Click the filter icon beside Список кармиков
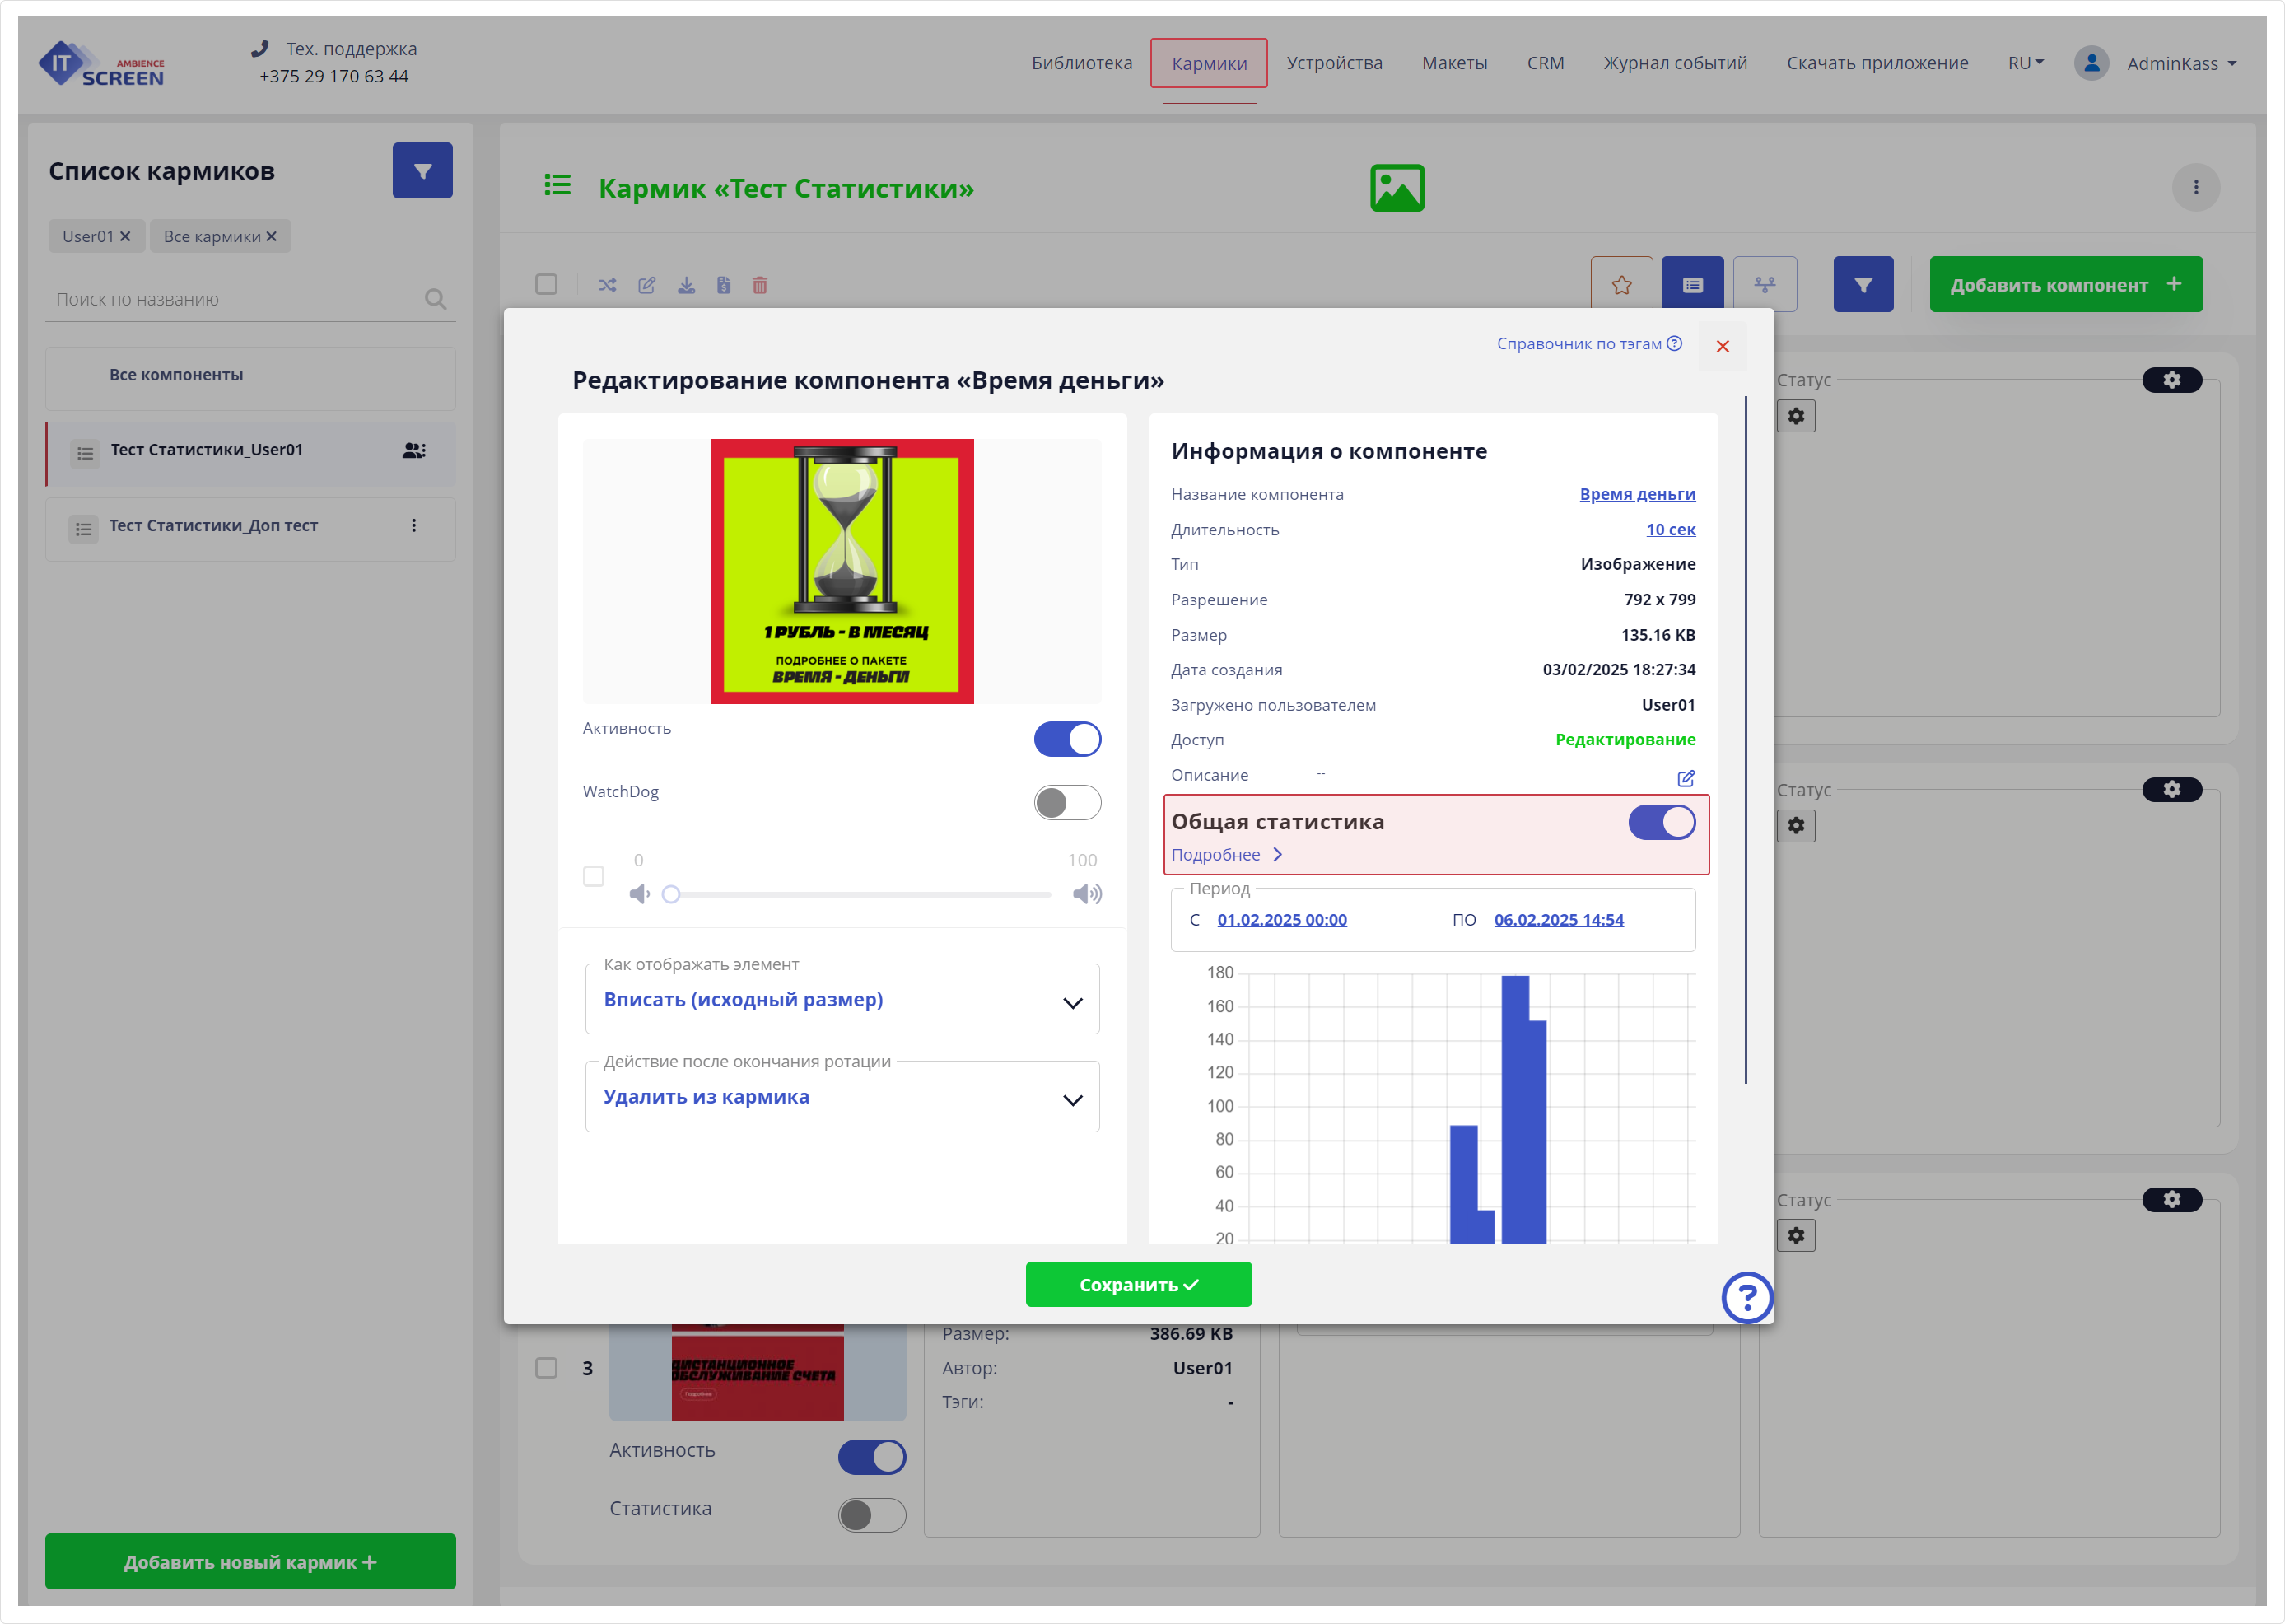 tap(422, 171)
